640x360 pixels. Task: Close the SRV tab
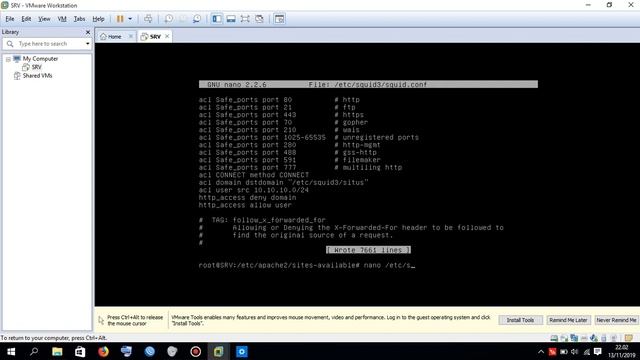coord(167,36)
